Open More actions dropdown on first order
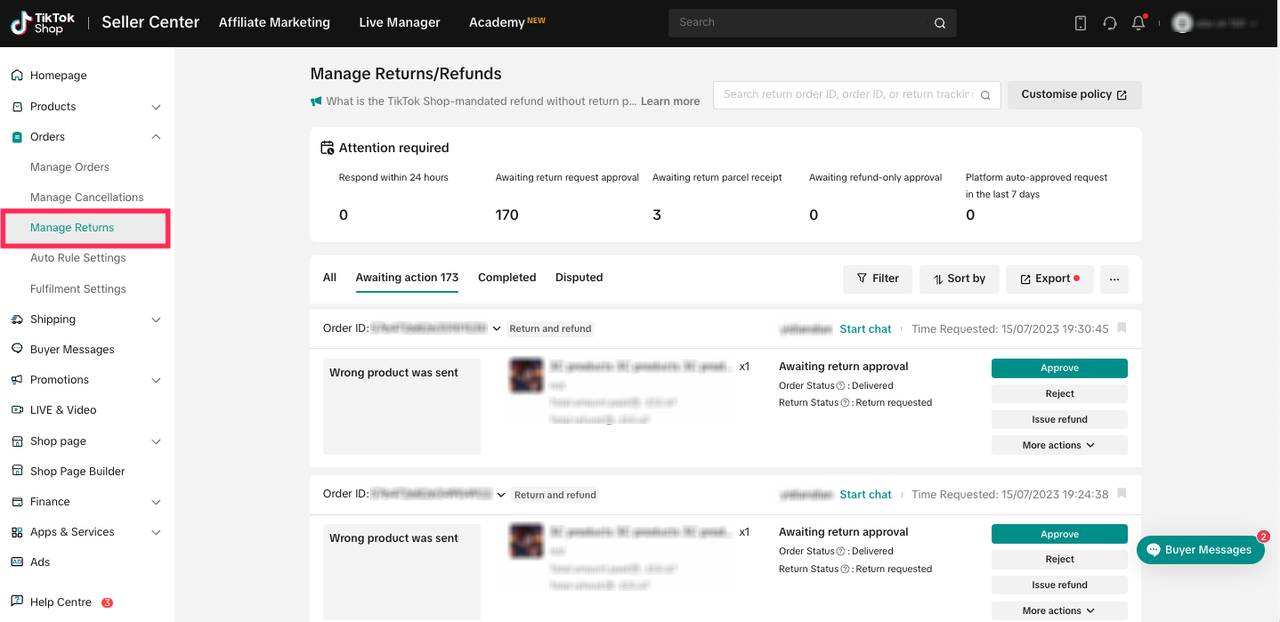 (1059, 445)
